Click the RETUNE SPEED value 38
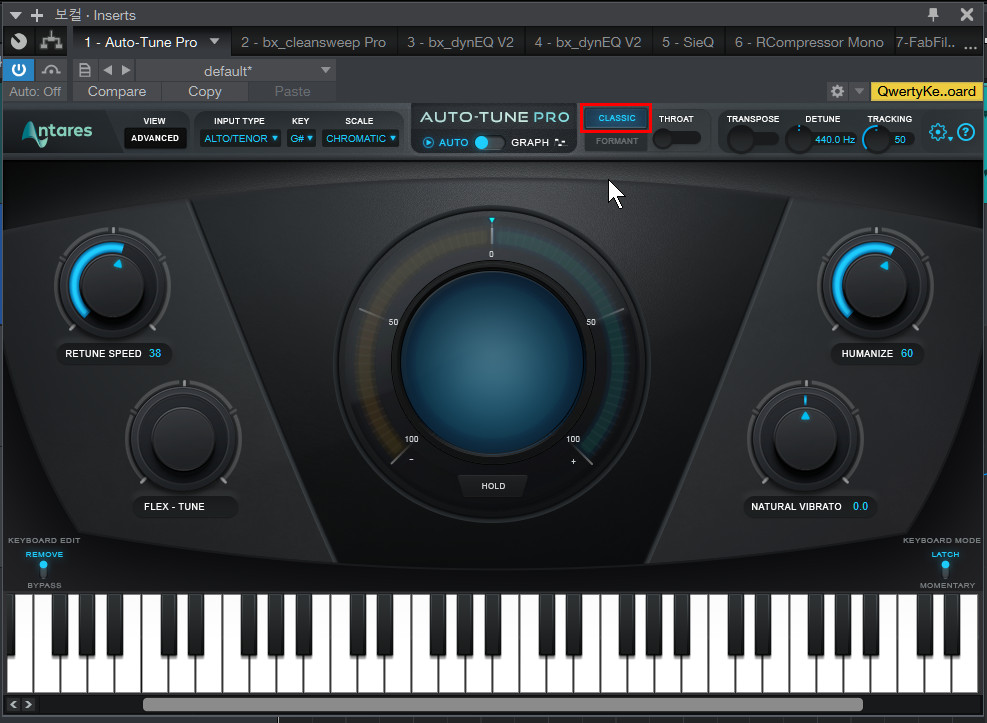The width and height of the screenshot is (987, 723). click(x=155, y=354)
